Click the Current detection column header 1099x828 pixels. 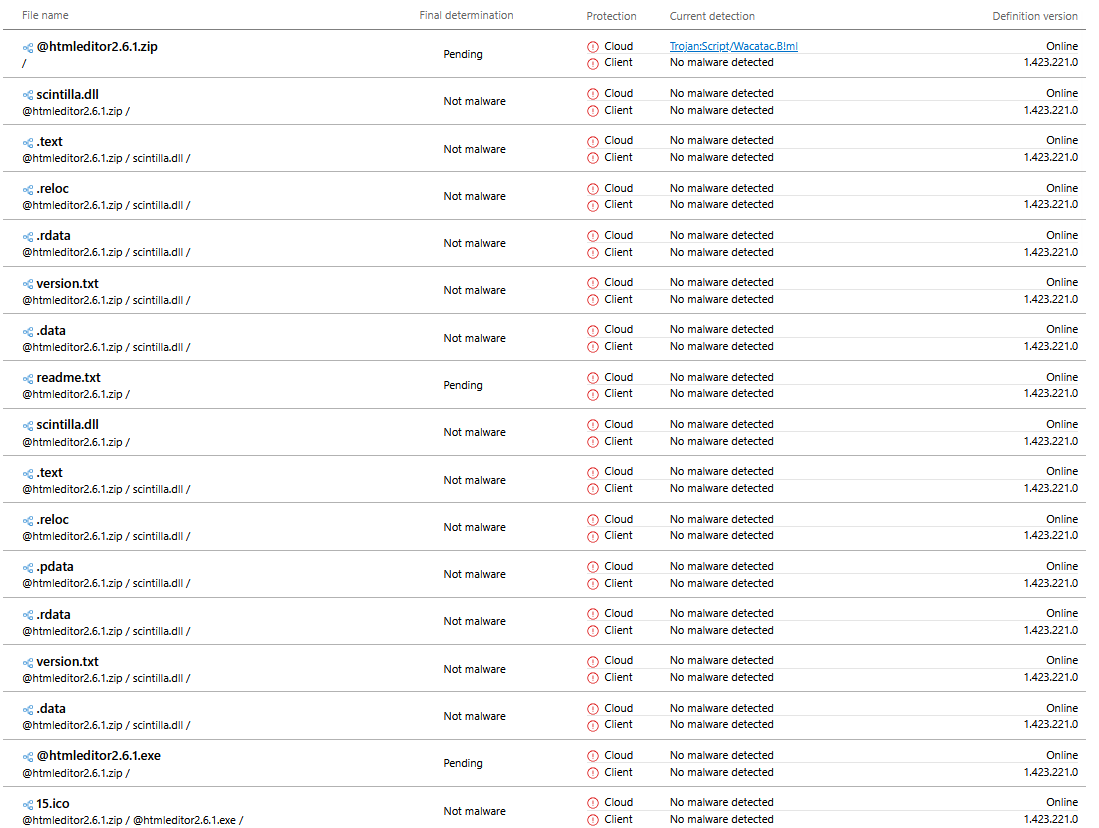(x=712, y=15)
